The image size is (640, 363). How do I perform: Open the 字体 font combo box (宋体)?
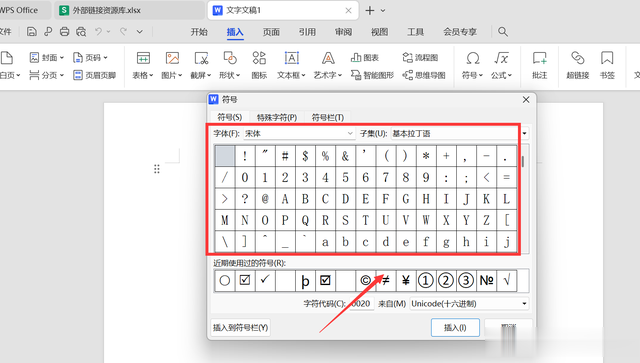click(x=299, y=134)
